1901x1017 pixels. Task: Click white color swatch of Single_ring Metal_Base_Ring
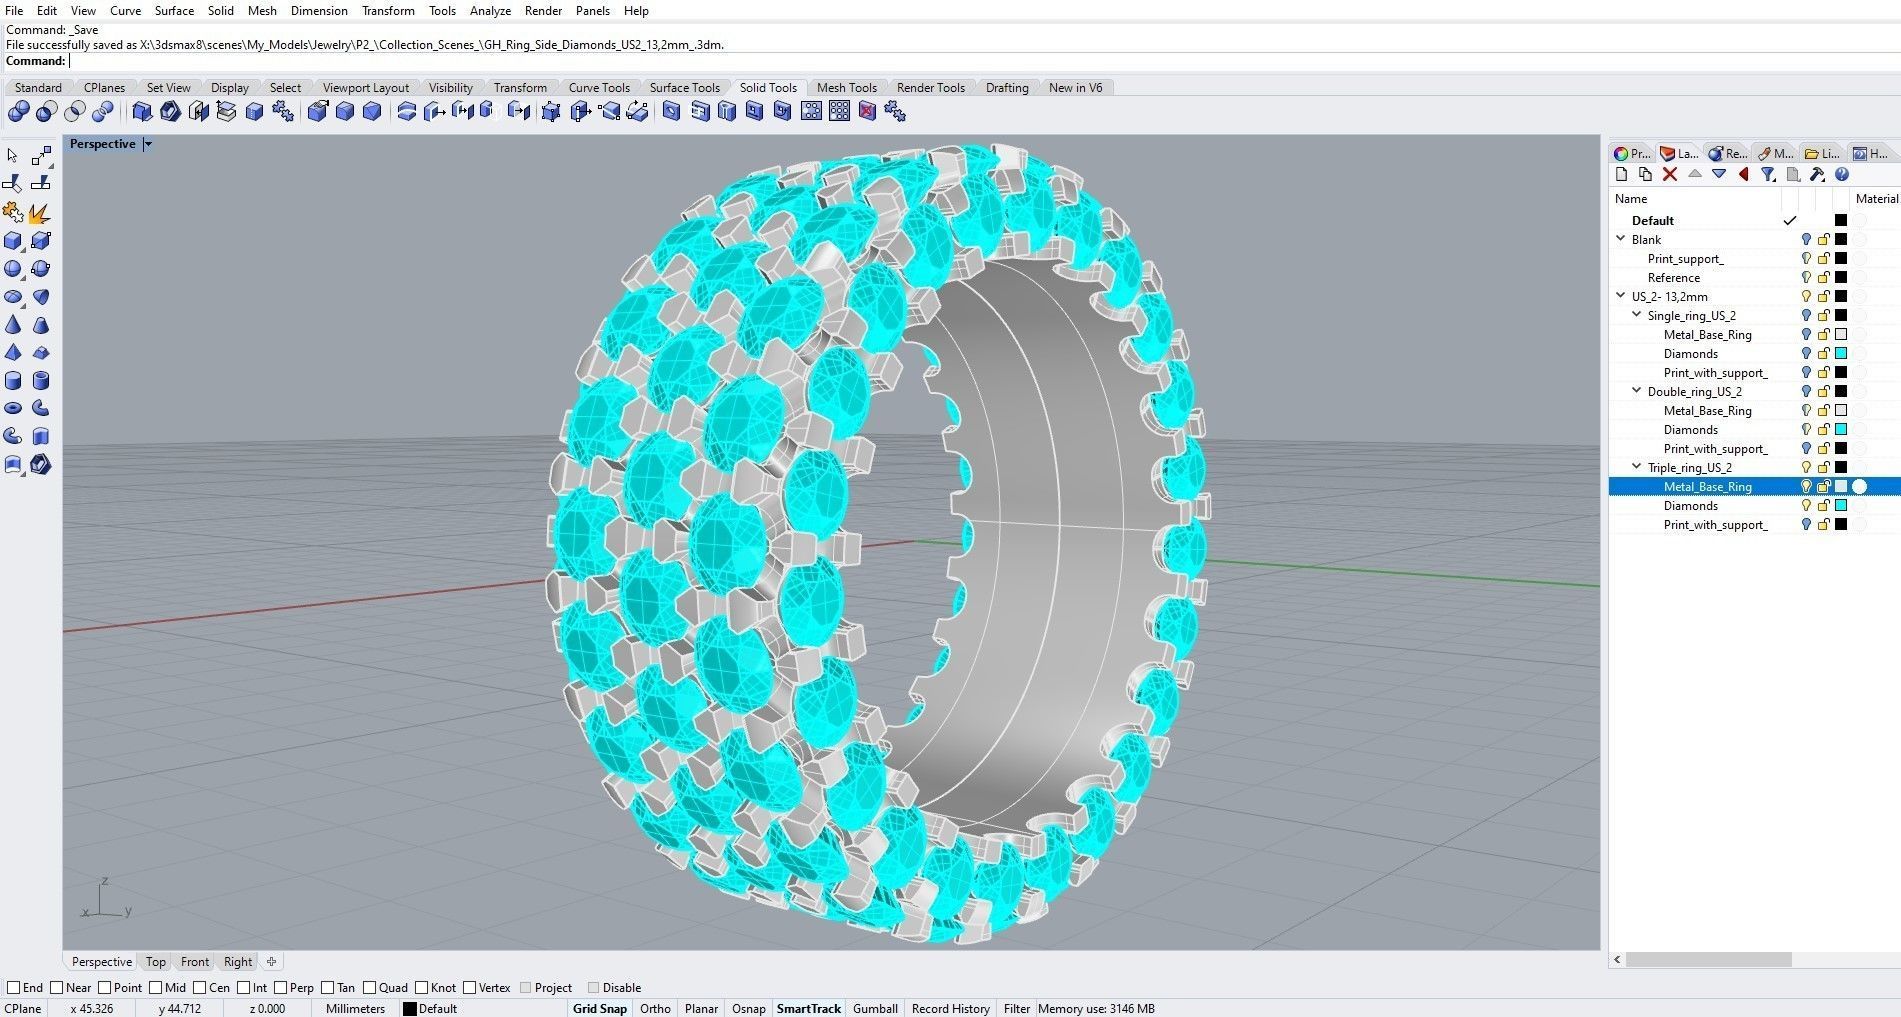point(1840,334)
